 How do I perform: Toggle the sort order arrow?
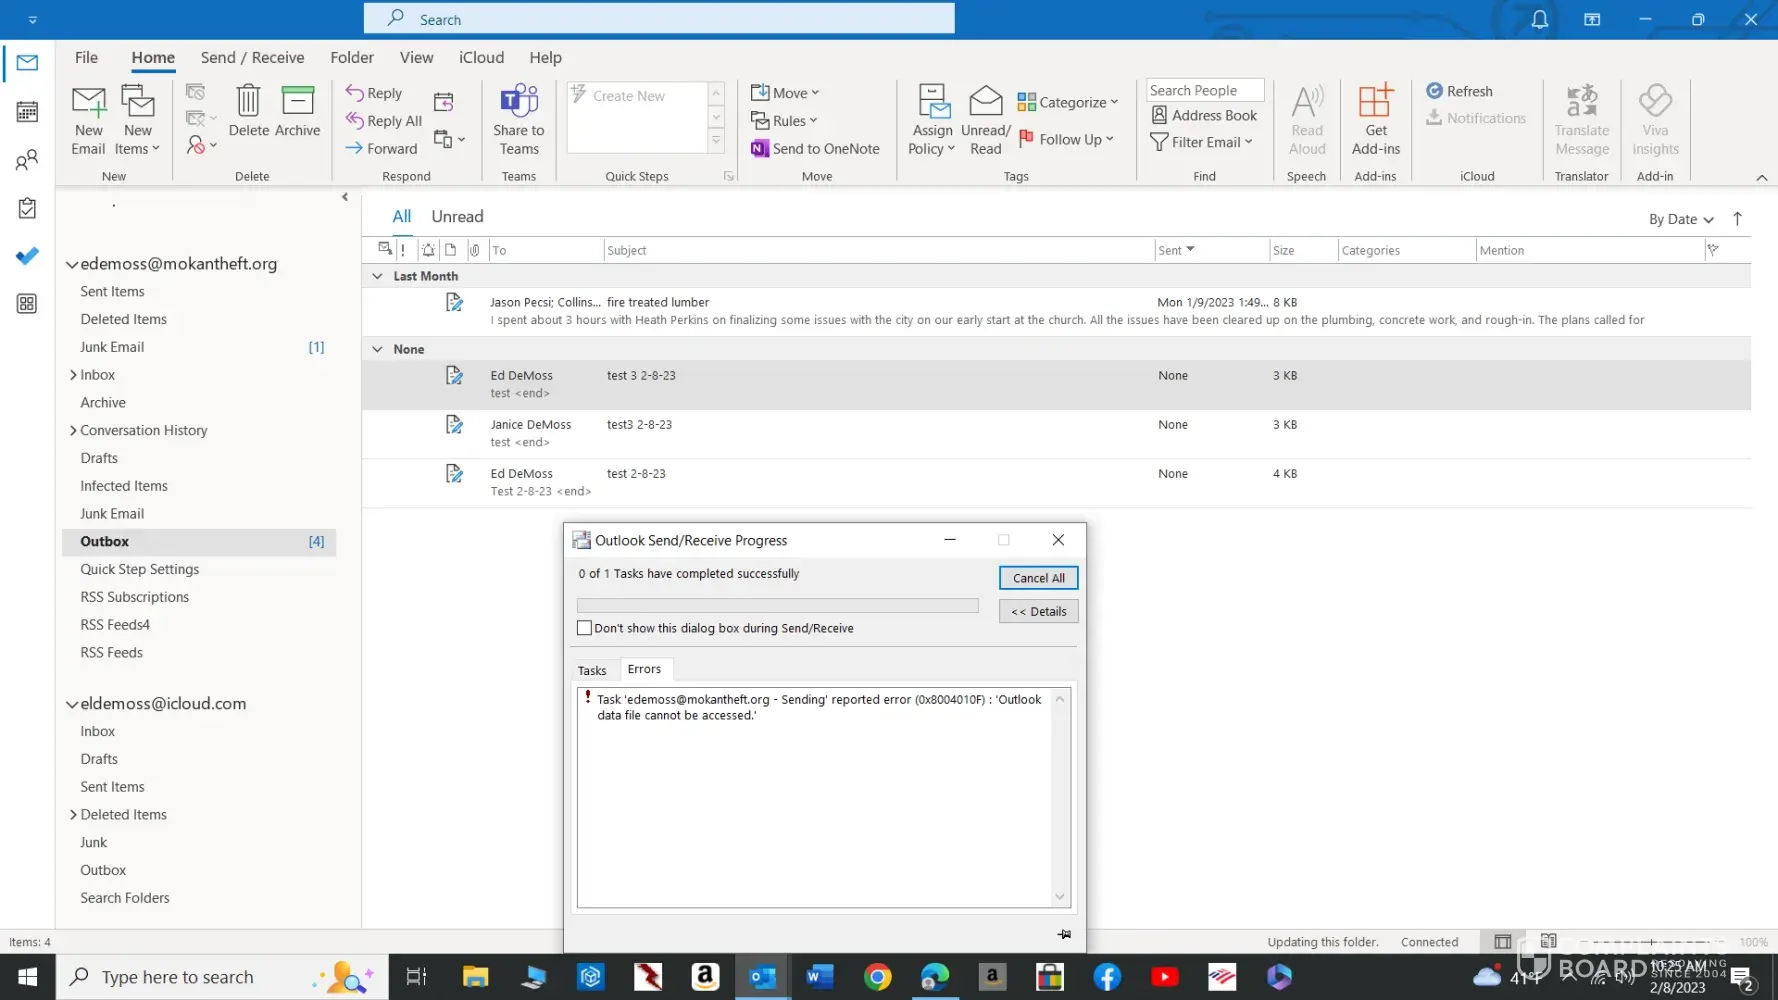coord(1737,219)
